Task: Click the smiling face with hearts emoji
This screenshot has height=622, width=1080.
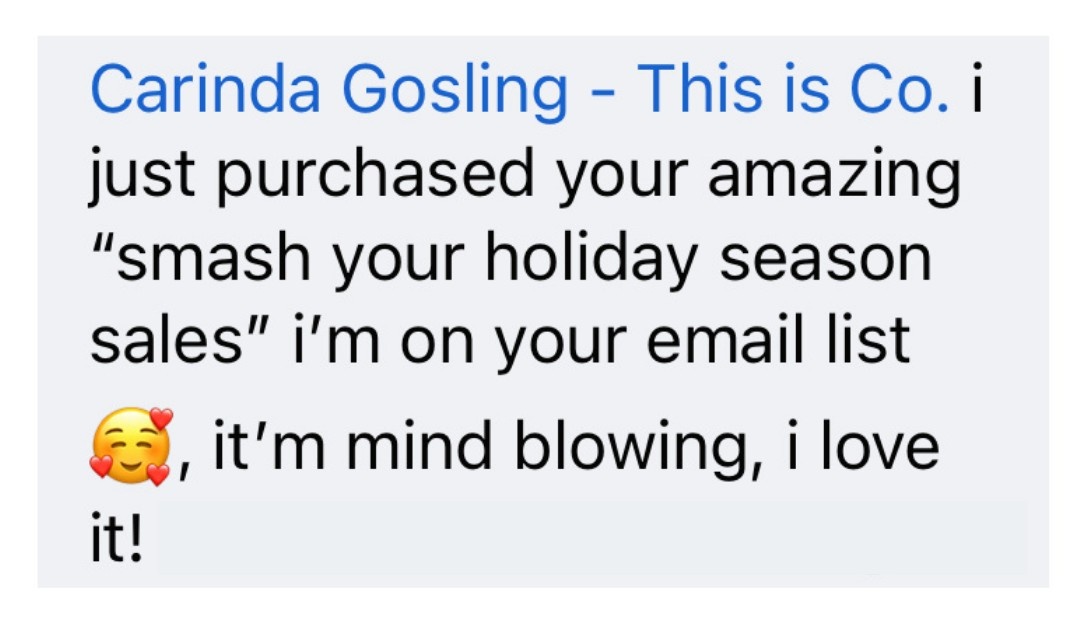Action: pyautogui.click(x=132, y=446)
